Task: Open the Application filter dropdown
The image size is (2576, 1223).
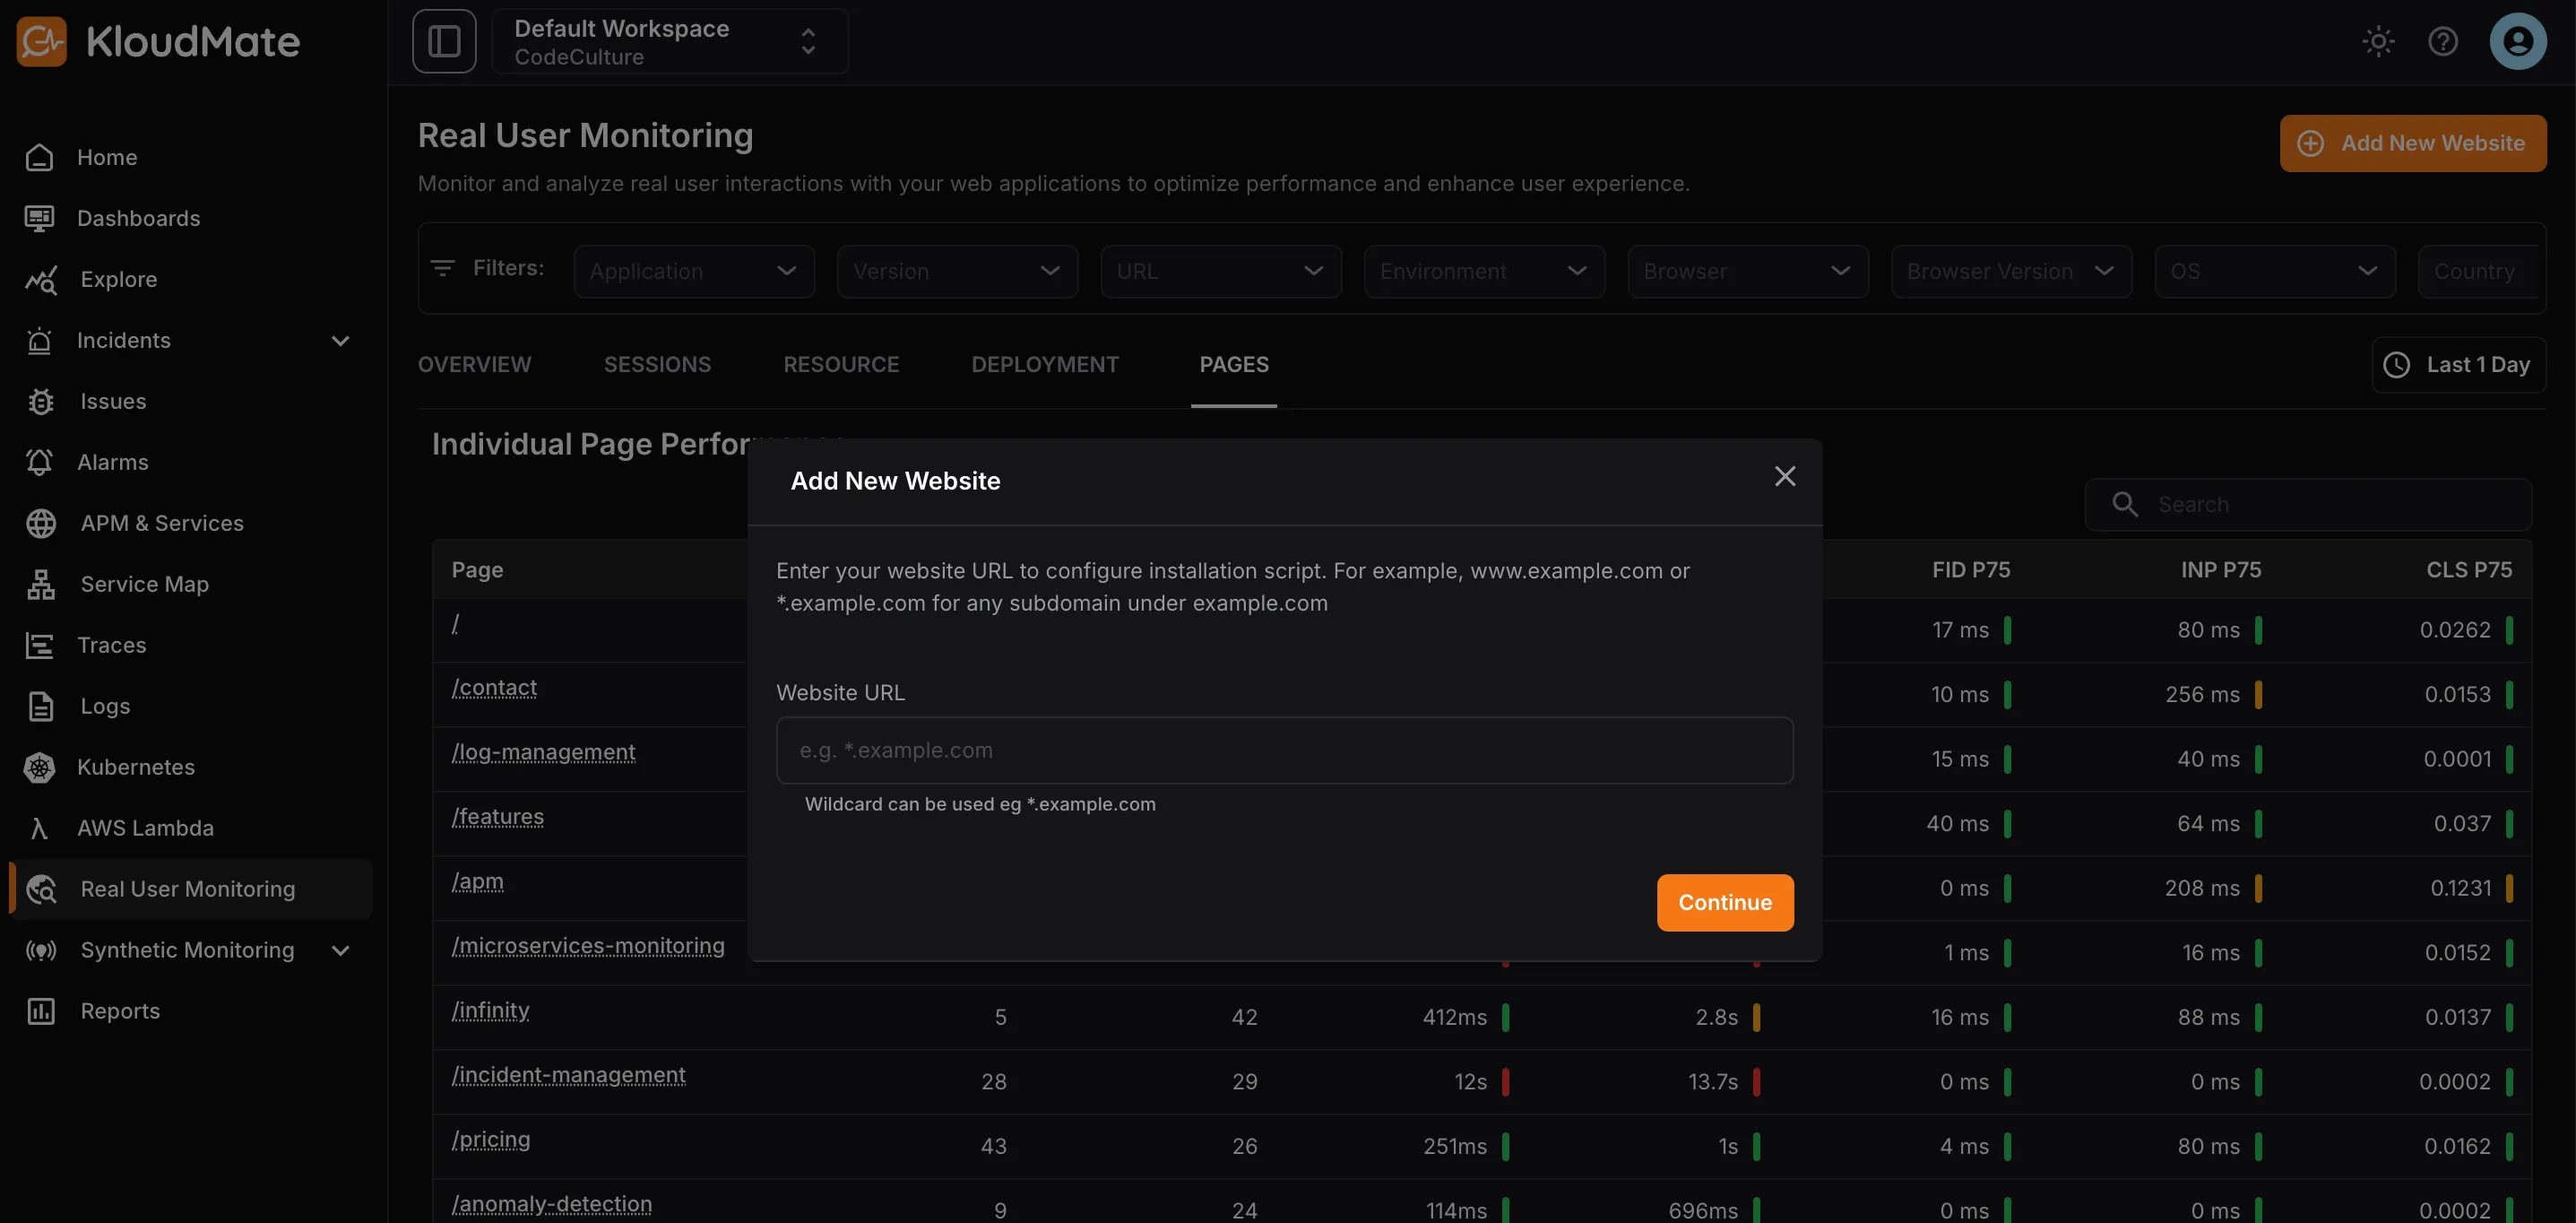Action: (x=694, y=271)
